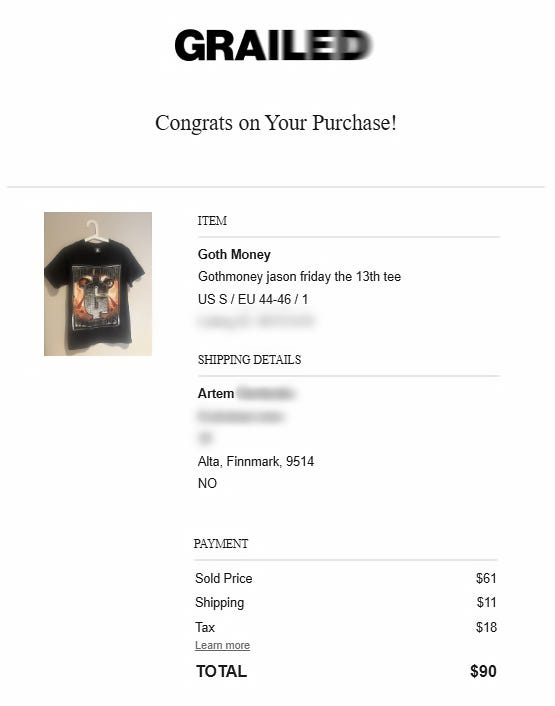Click the Grailed logo at top
Image resolution: width=555 pixels, height=706 pixels.
273,45
